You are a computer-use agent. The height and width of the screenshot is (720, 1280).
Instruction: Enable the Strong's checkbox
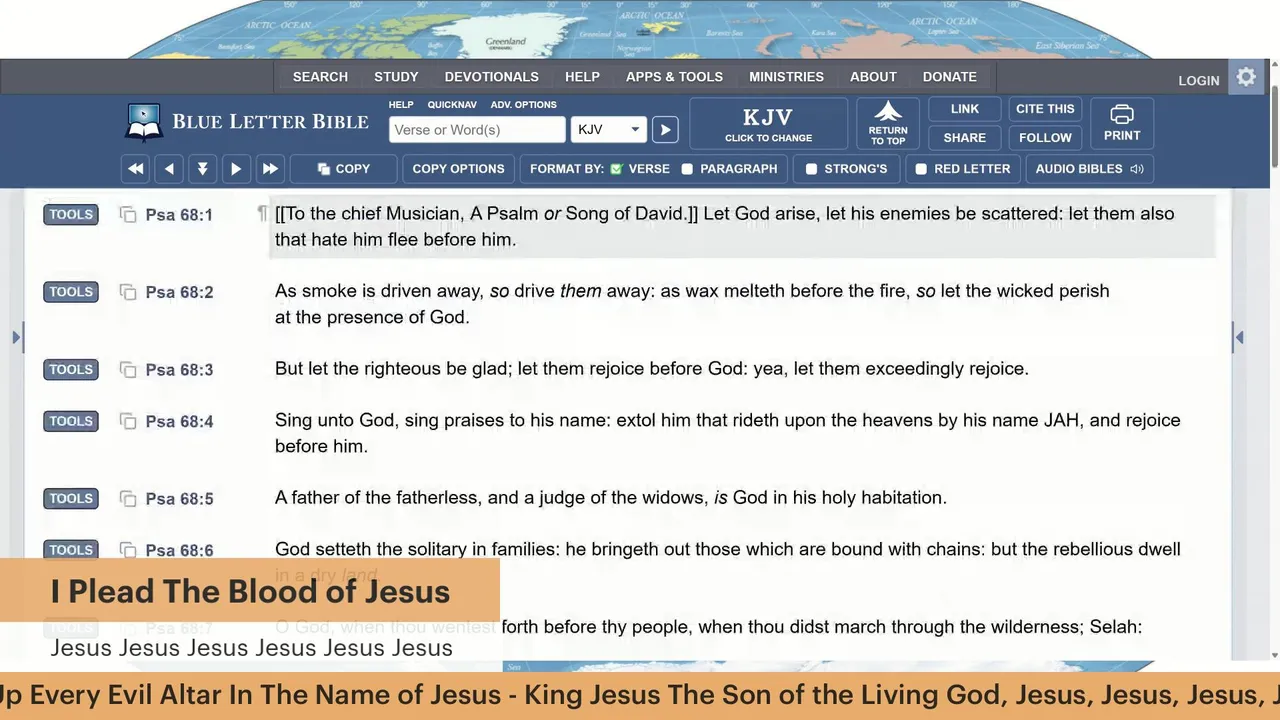[x=811, y=169]
